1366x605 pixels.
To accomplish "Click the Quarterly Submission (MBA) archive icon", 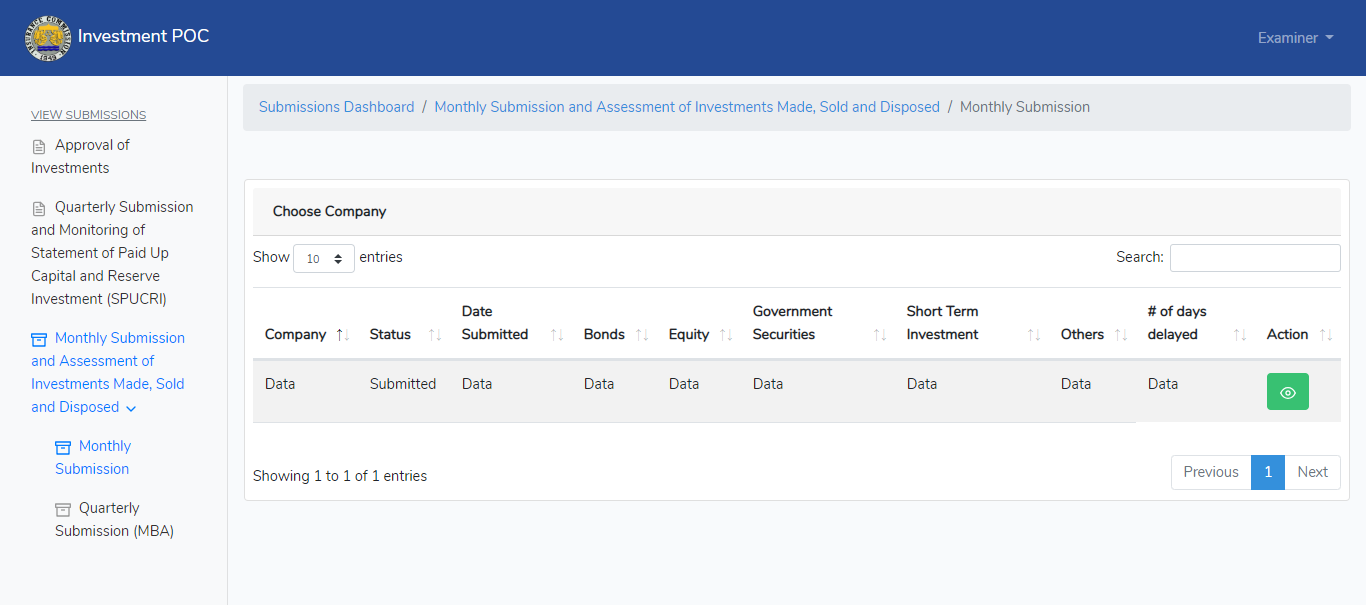I will 63,509.
